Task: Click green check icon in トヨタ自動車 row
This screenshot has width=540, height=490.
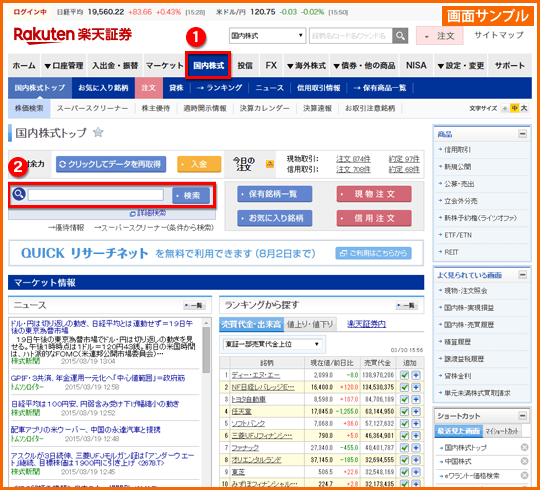Action: coord(404,399)
